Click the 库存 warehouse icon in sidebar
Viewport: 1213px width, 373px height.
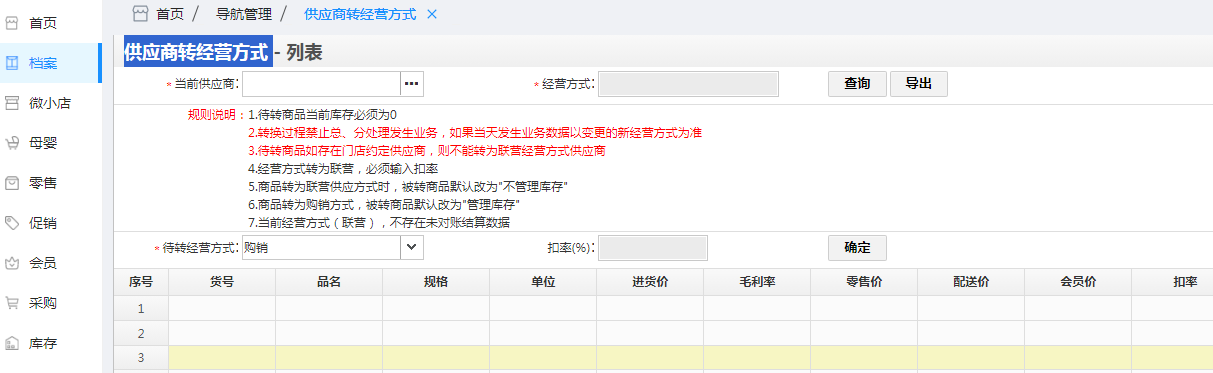point(13,343)
